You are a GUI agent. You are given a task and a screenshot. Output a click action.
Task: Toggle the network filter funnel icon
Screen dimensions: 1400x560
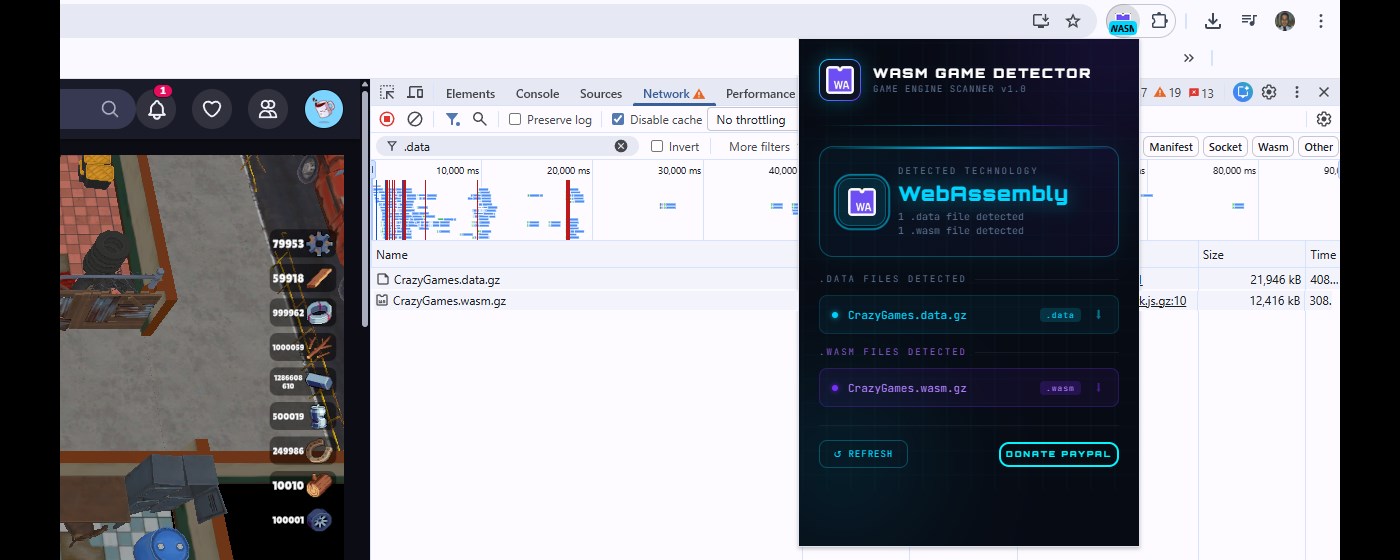coord(453,119)
